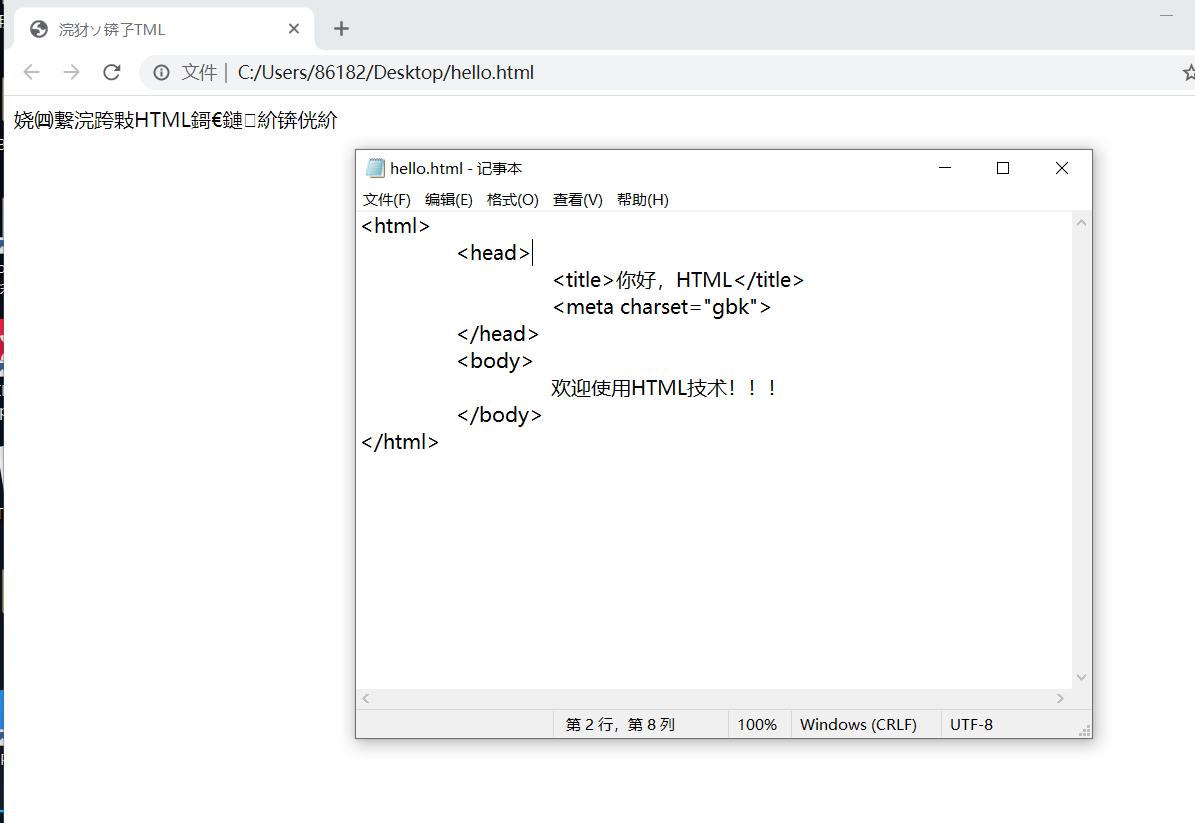Click the <title> line in Notepad

[x=678, y=280]
